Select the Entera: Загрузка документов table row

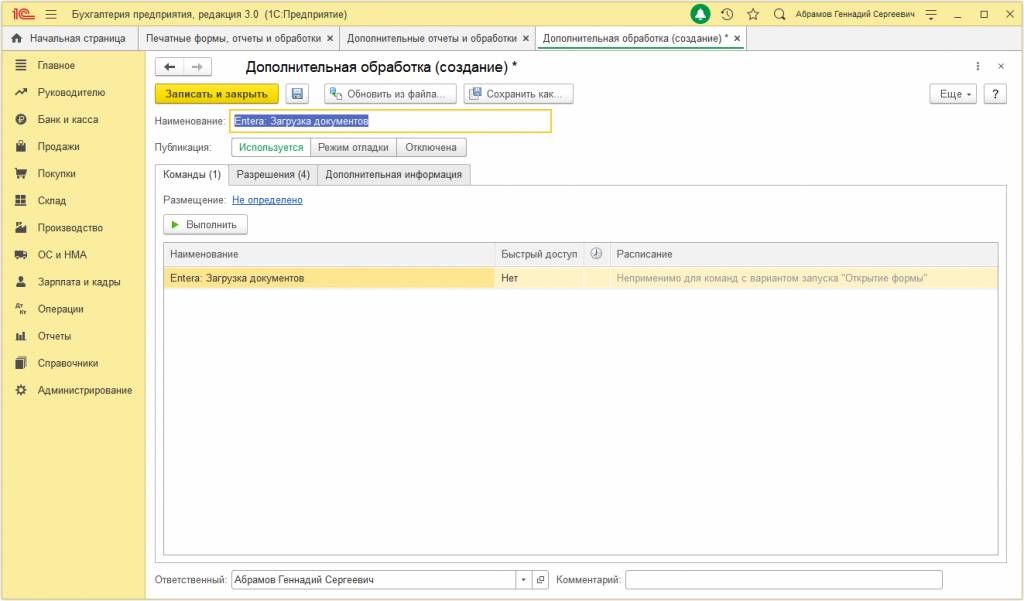(x=581, y=278)
